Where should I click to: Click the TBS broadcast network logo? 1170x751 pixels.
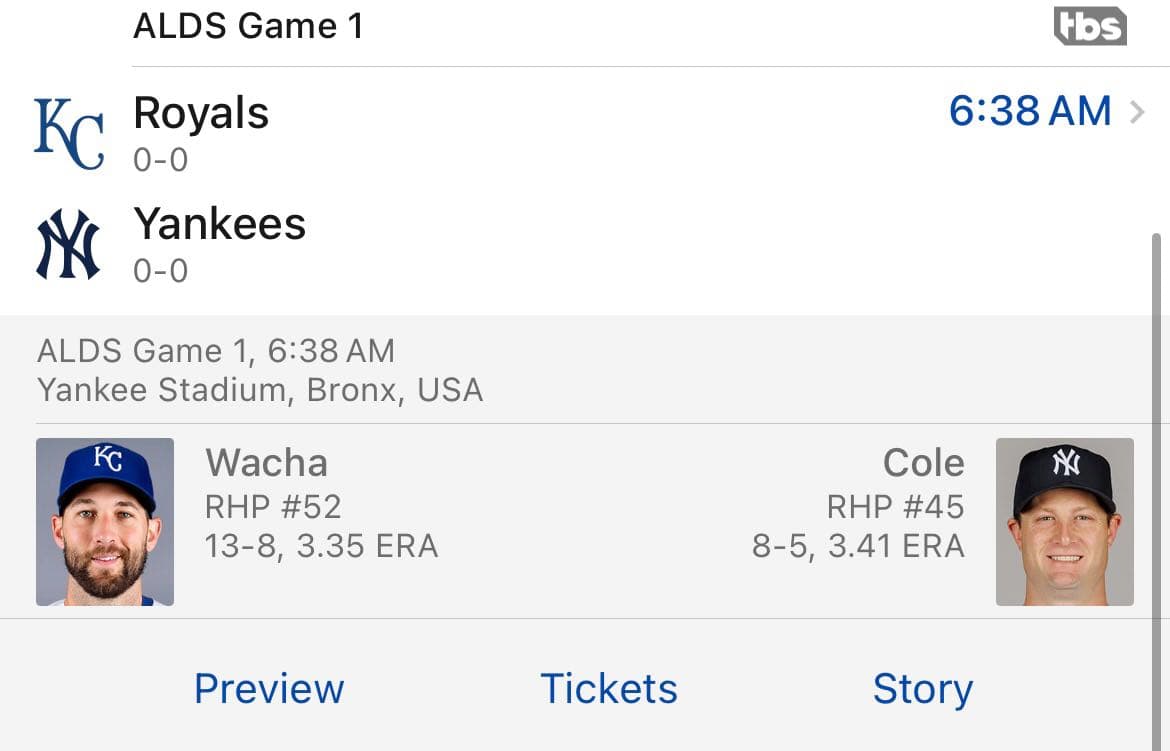click(1091, 27)
